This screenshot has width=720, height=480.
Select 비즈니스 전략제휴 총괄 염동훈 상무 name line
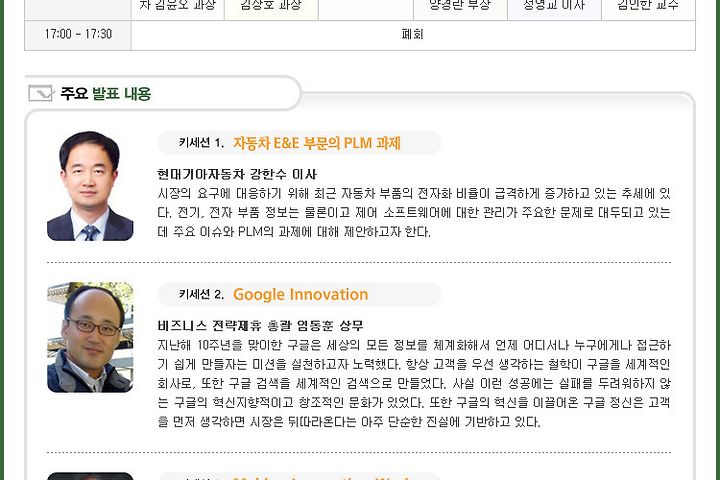click(x=260, y=326)
